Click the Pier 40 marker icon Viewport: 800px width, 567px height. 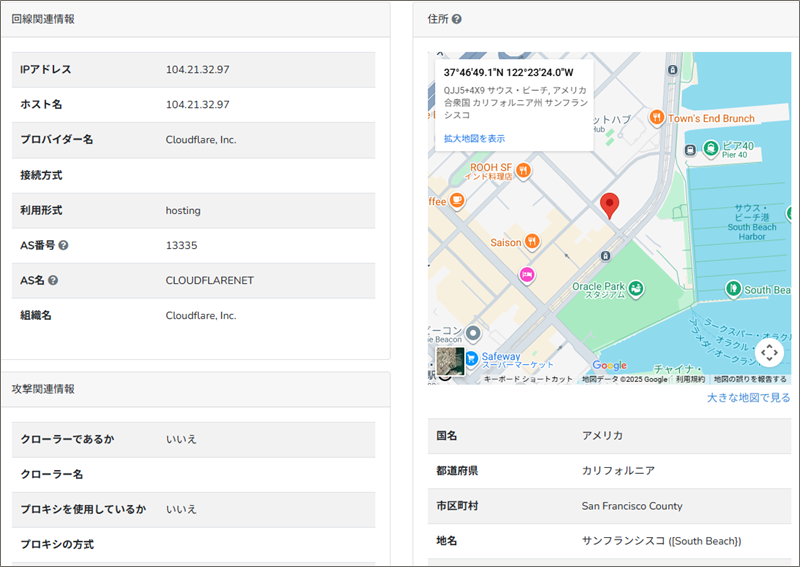[709, 149]
